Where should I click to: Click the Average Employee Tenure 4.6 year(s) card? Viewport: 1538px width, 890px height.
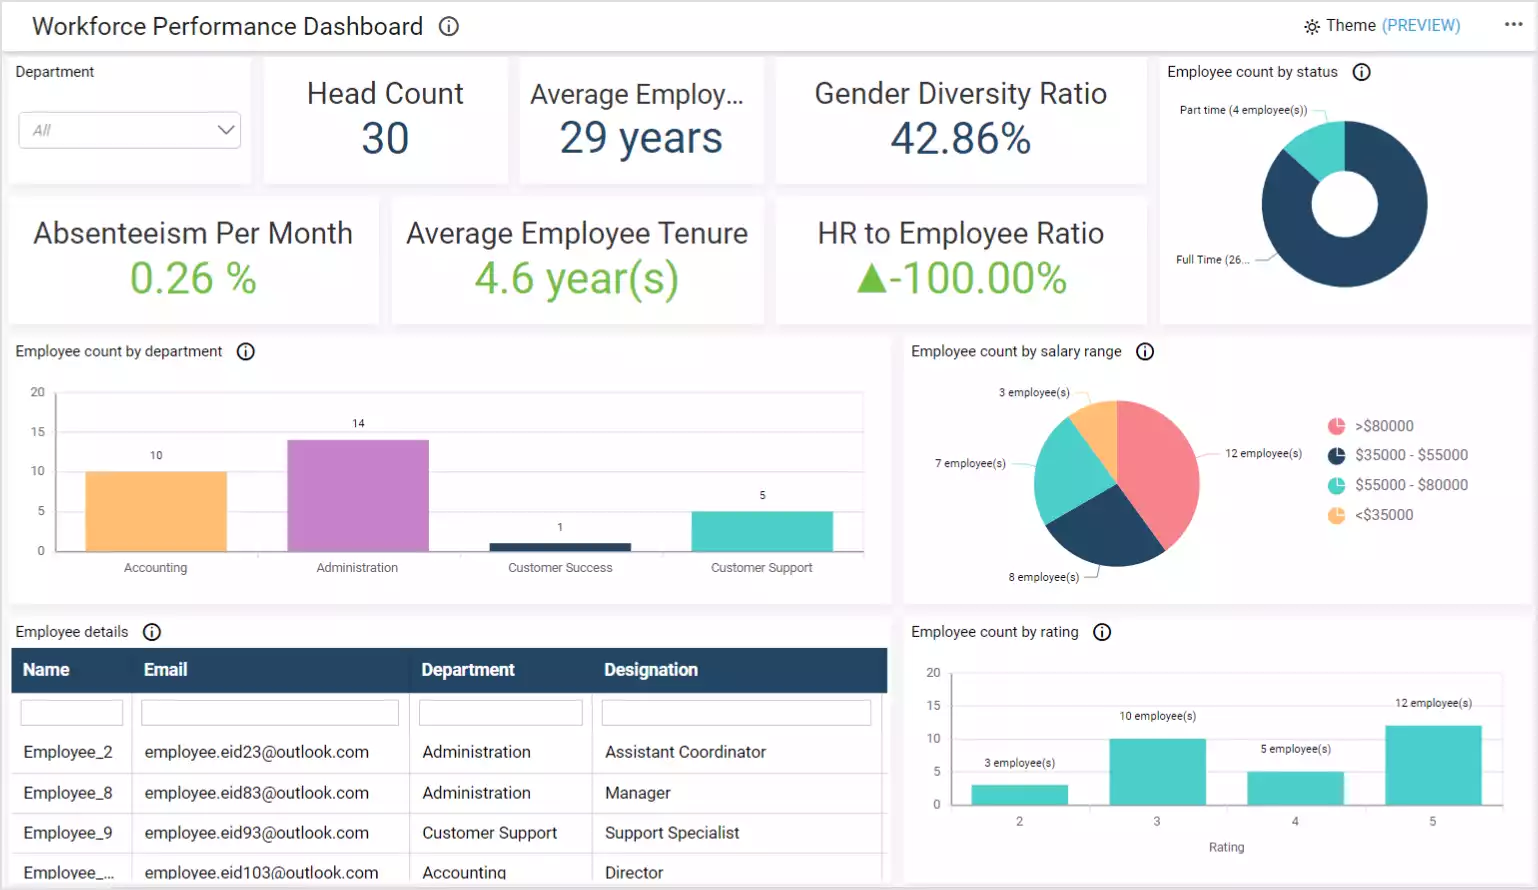pyautogui.click(x=577, y=260)
